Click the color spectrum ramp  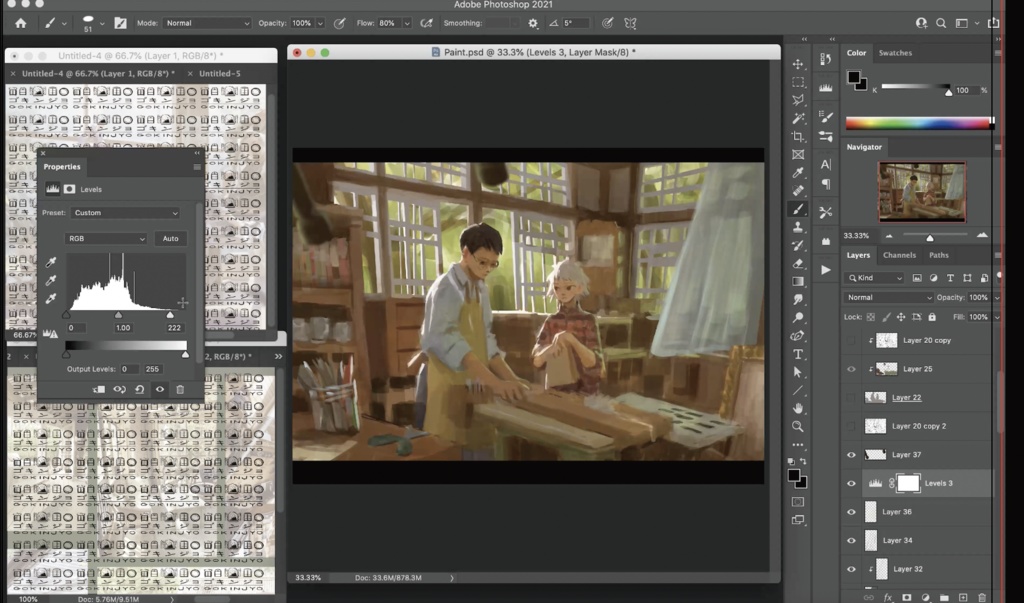tap(919, 123)
